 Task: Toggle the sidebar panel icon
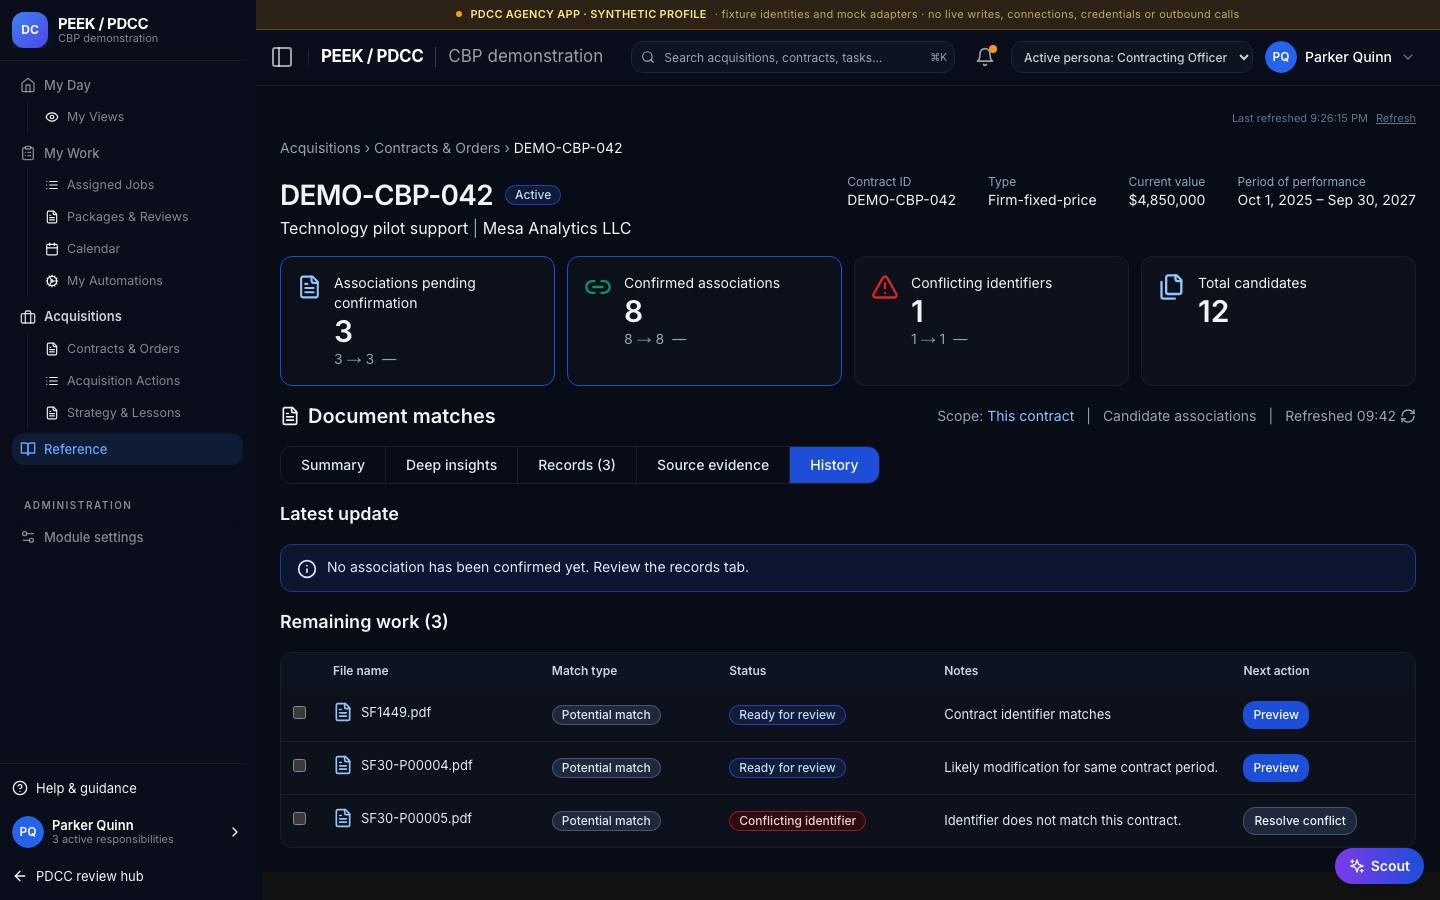point(282,57)
